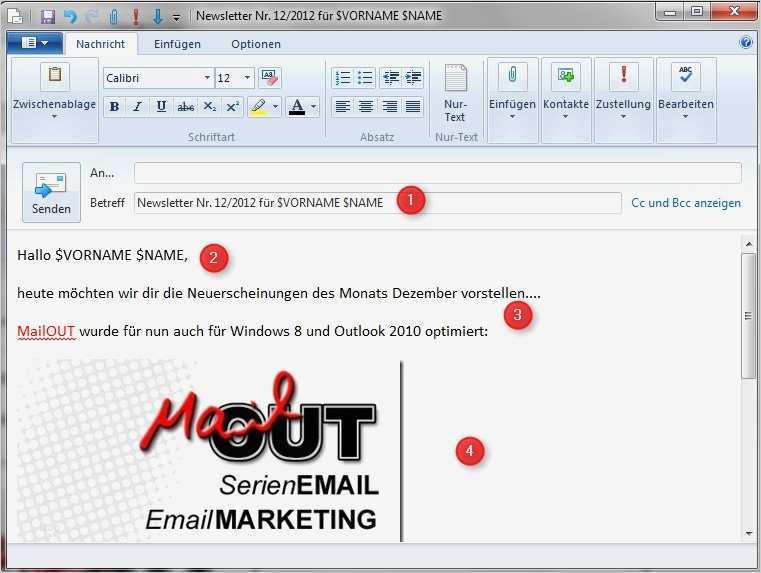The width and height of the screenshot is (761, 573).
Task: Click the message body scrollbar up arrow
Action: (749, 244)
